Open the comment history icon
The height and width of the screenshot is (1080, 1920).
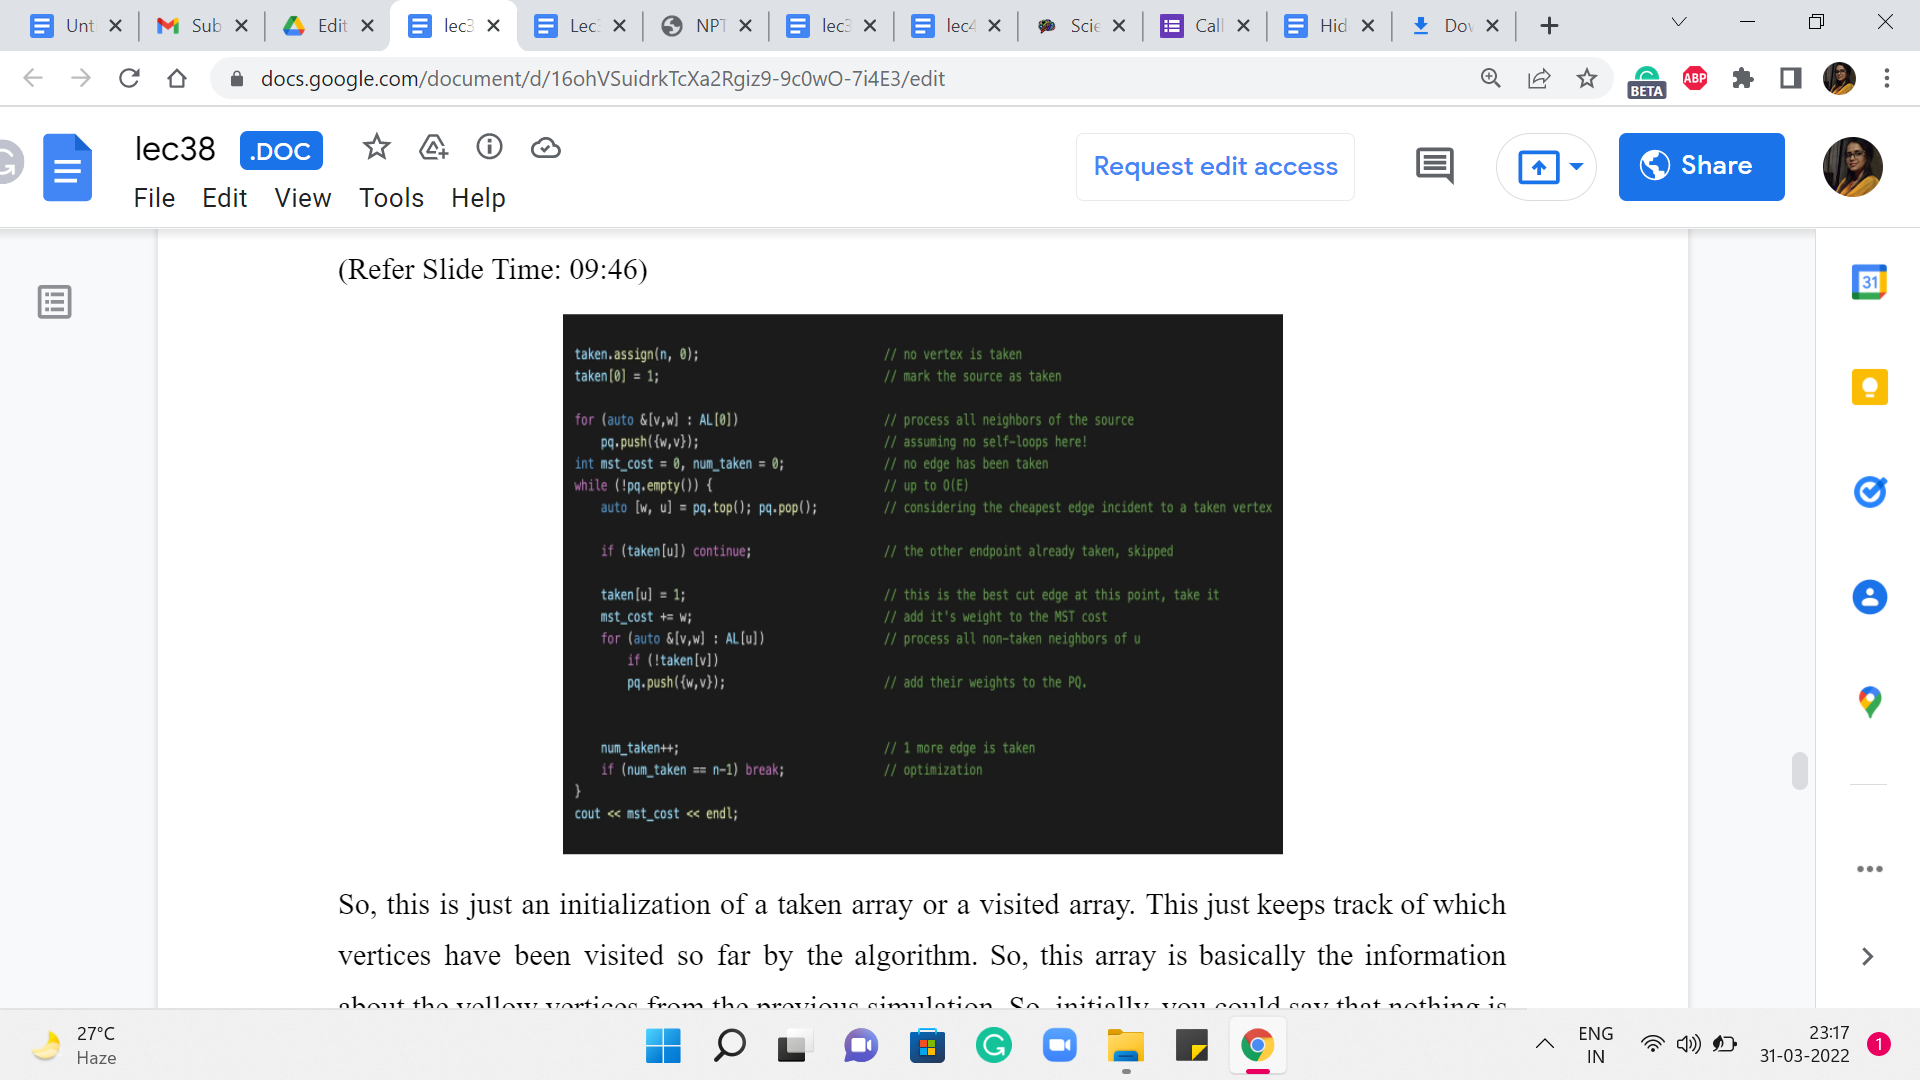coord(1434,166)
